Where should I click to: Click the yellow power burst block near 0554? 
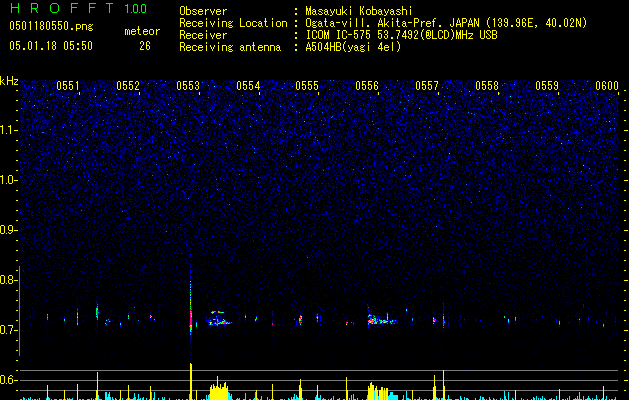[219, 390]
